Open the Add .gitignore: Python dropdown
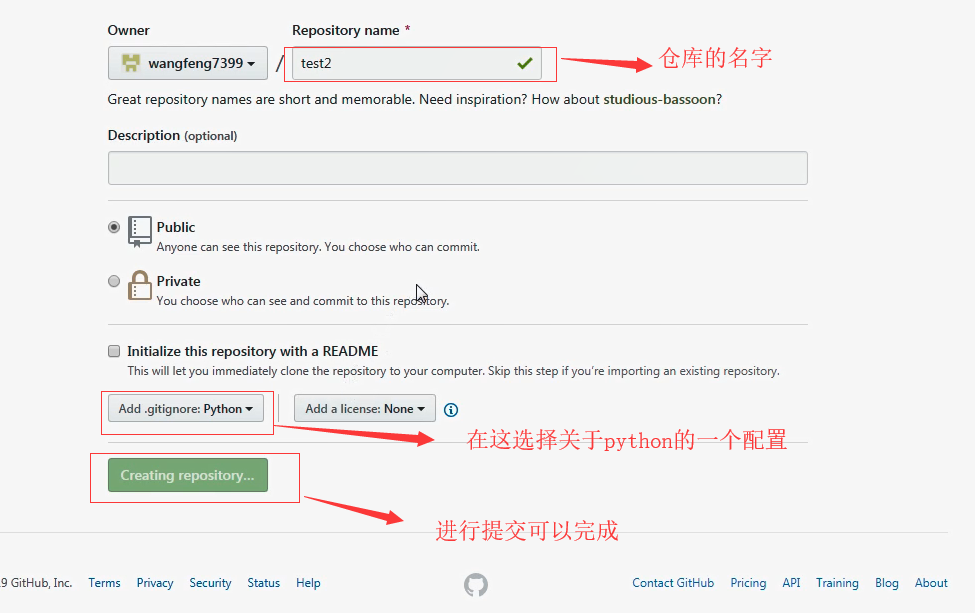 tap(186, 408)
